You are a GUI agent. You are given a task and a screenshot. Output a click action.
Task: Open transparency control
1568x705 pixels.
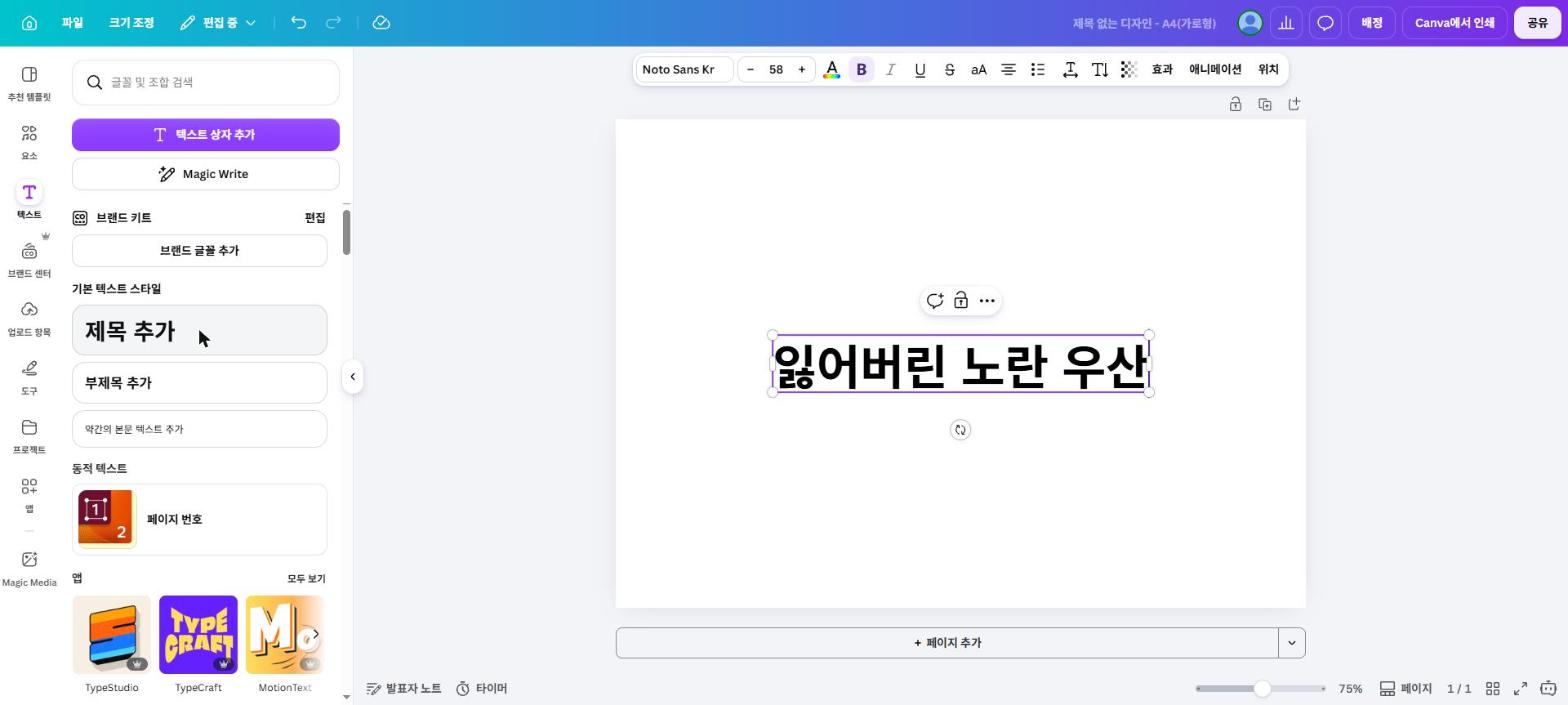[x=1129, y=69]
